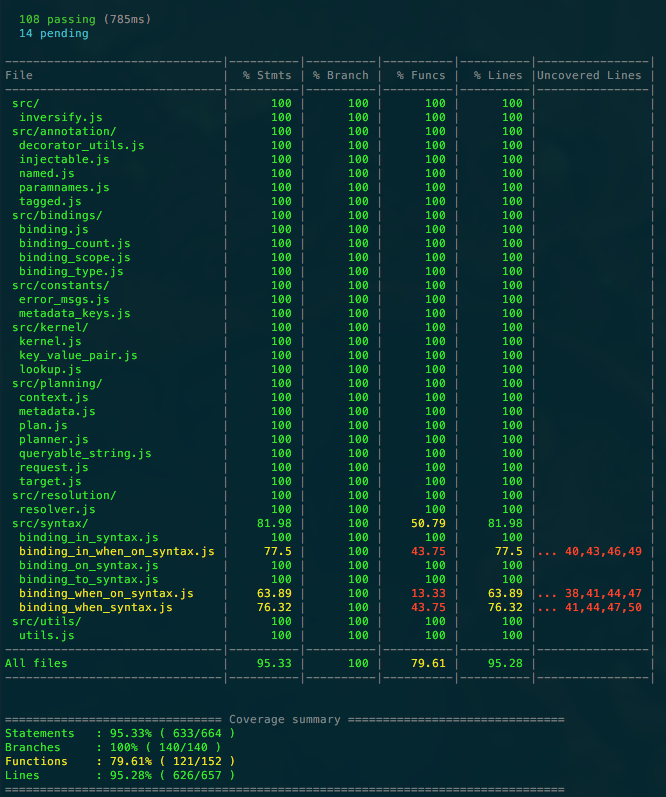Click the '% Stmts' column header

pos(267,75)
